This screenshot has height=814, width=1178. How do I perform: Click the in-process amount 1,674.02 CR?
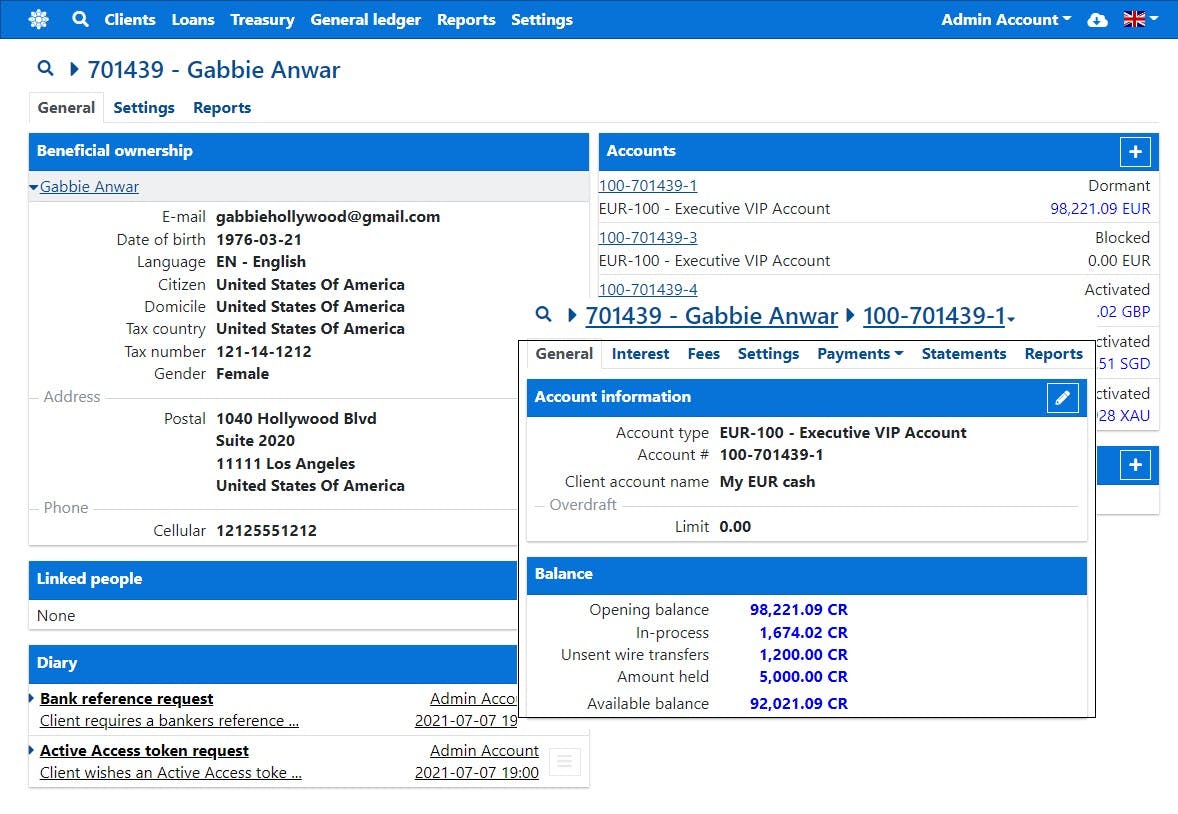click(x=803, y=633)
